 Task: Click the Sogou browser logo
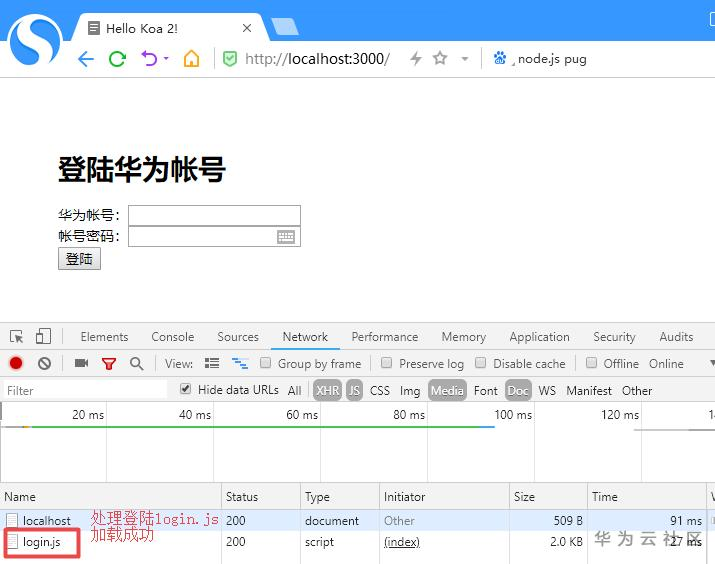(35, 40)
